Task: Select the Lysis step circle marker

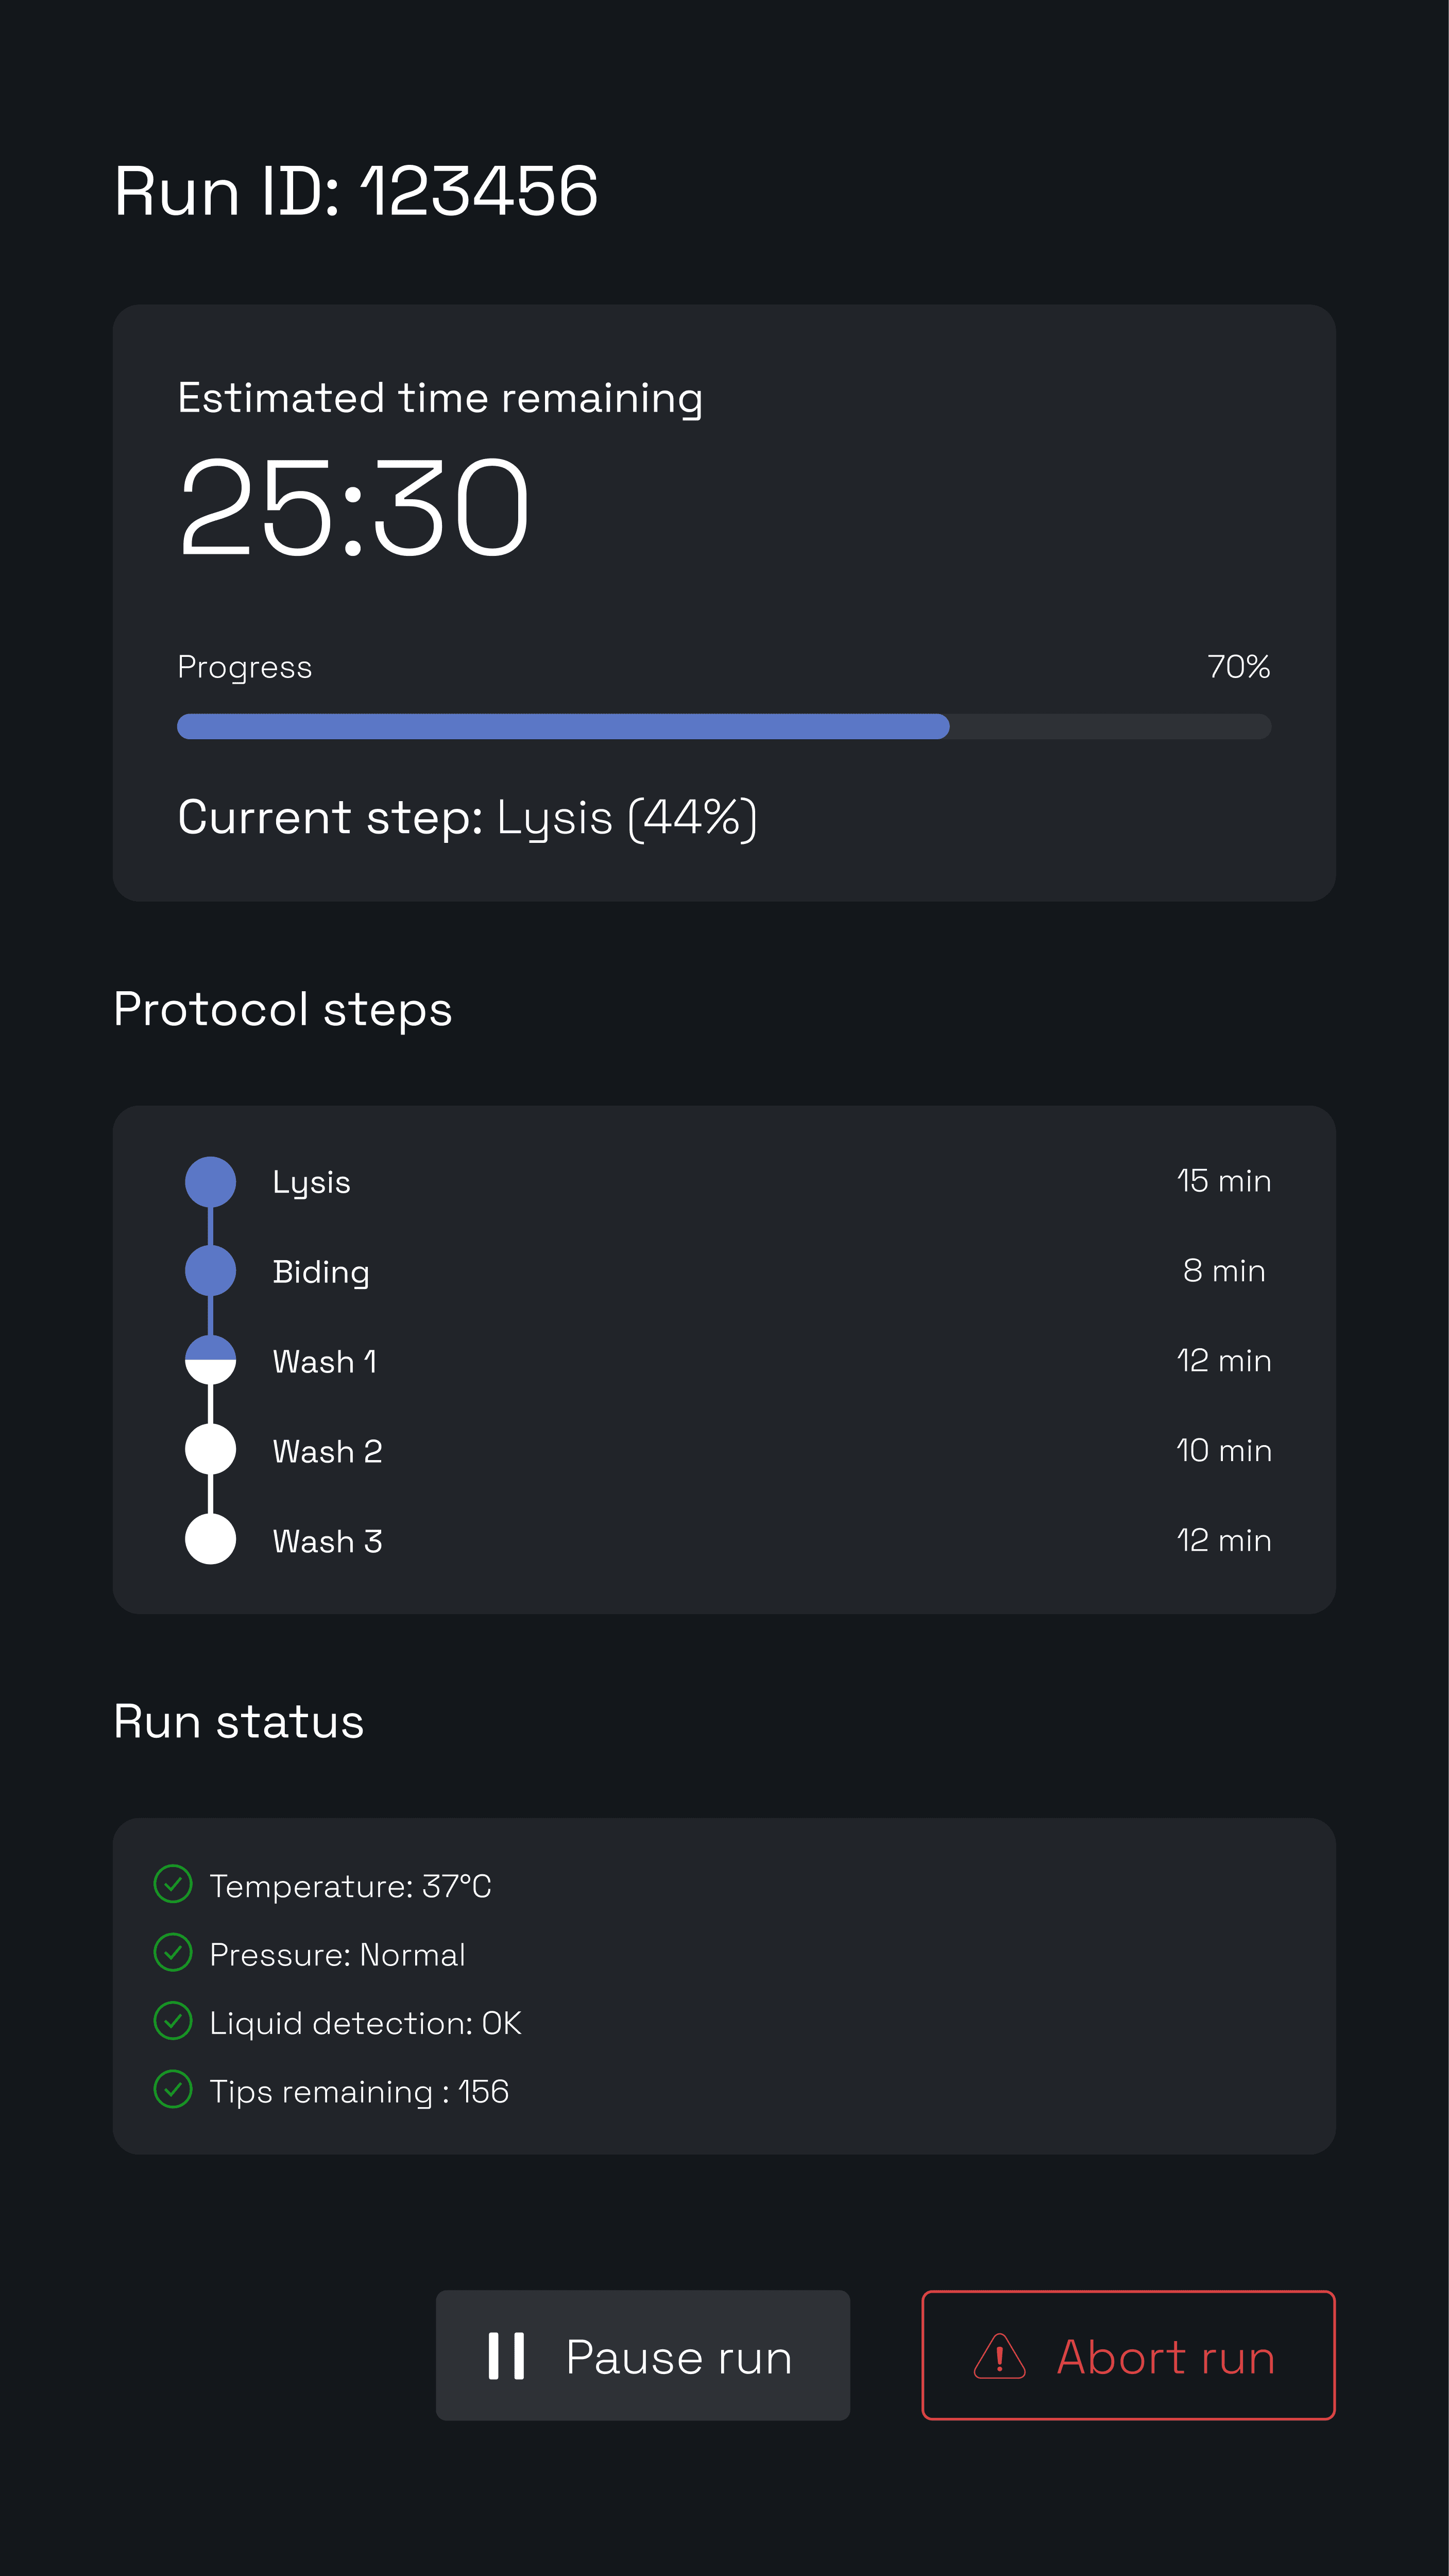Action: point(211,1181)
